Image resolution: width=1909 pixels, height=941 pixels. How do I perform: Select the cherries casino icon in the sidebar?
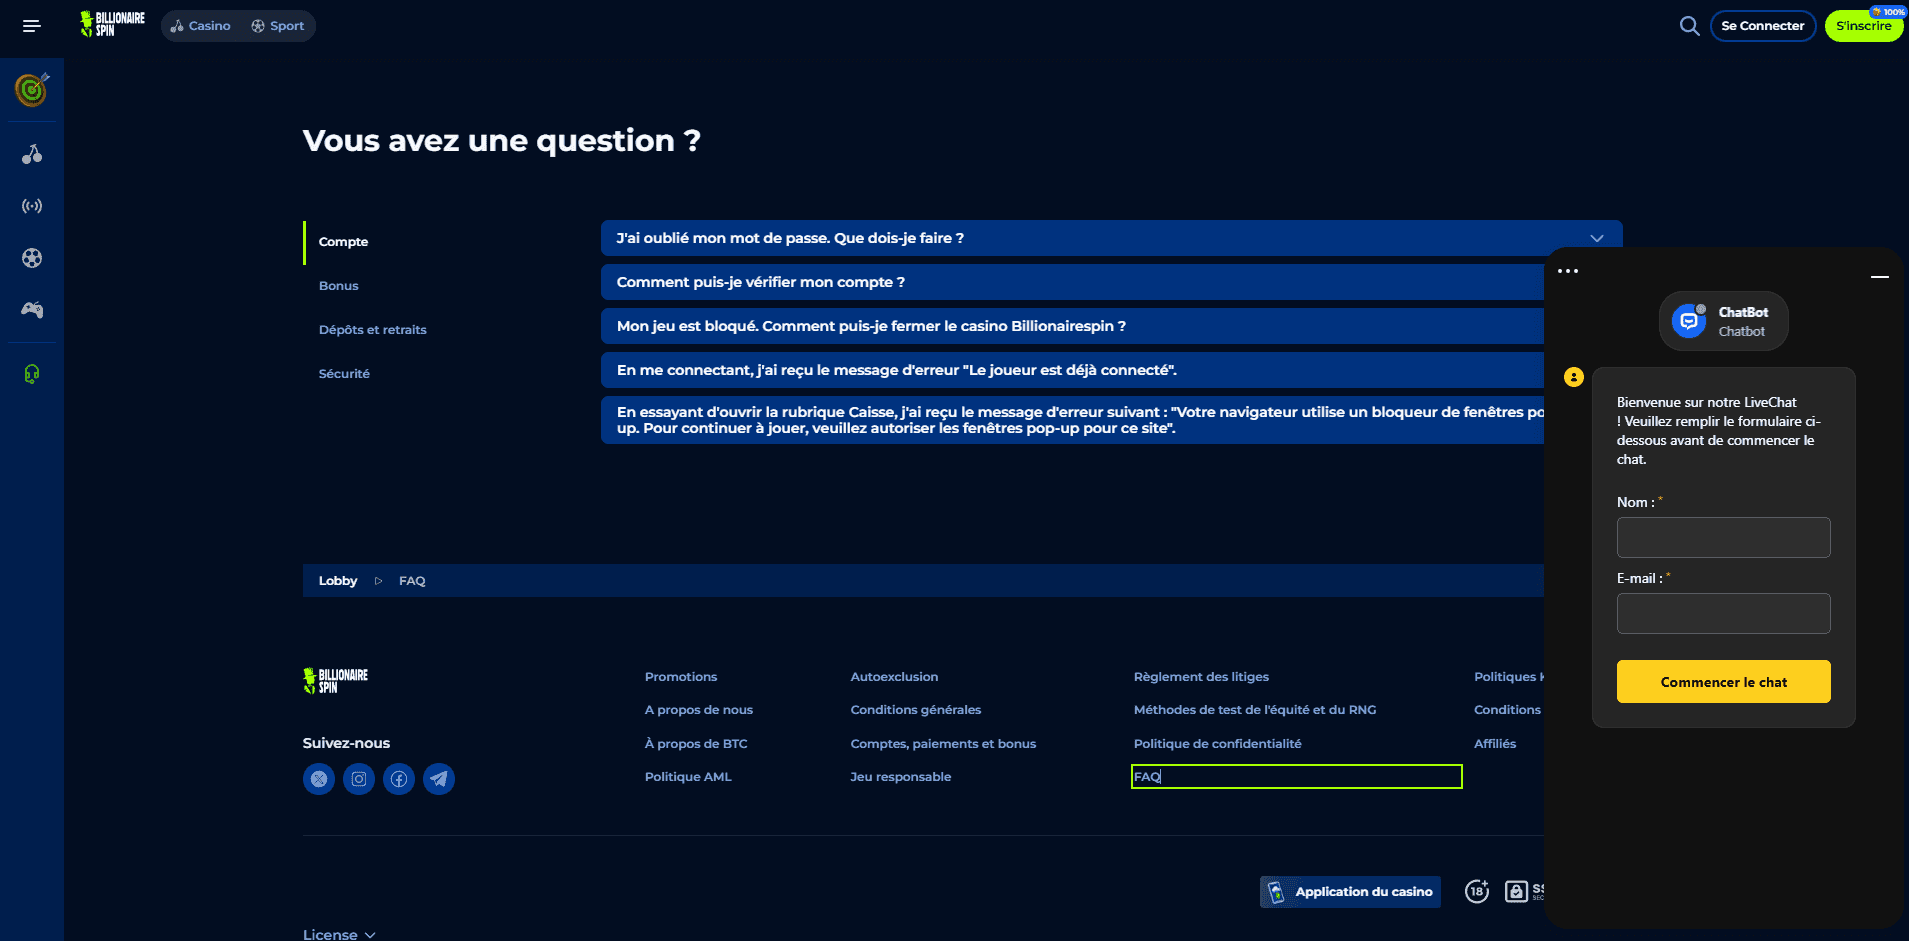point(32,154)
